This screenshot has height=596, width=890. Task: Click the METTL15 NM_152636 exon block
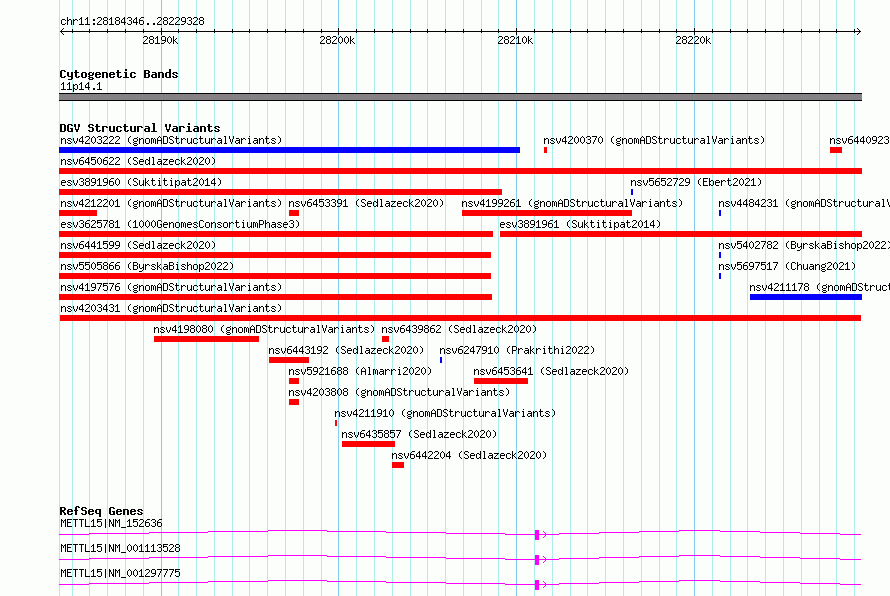coord(537,535)
